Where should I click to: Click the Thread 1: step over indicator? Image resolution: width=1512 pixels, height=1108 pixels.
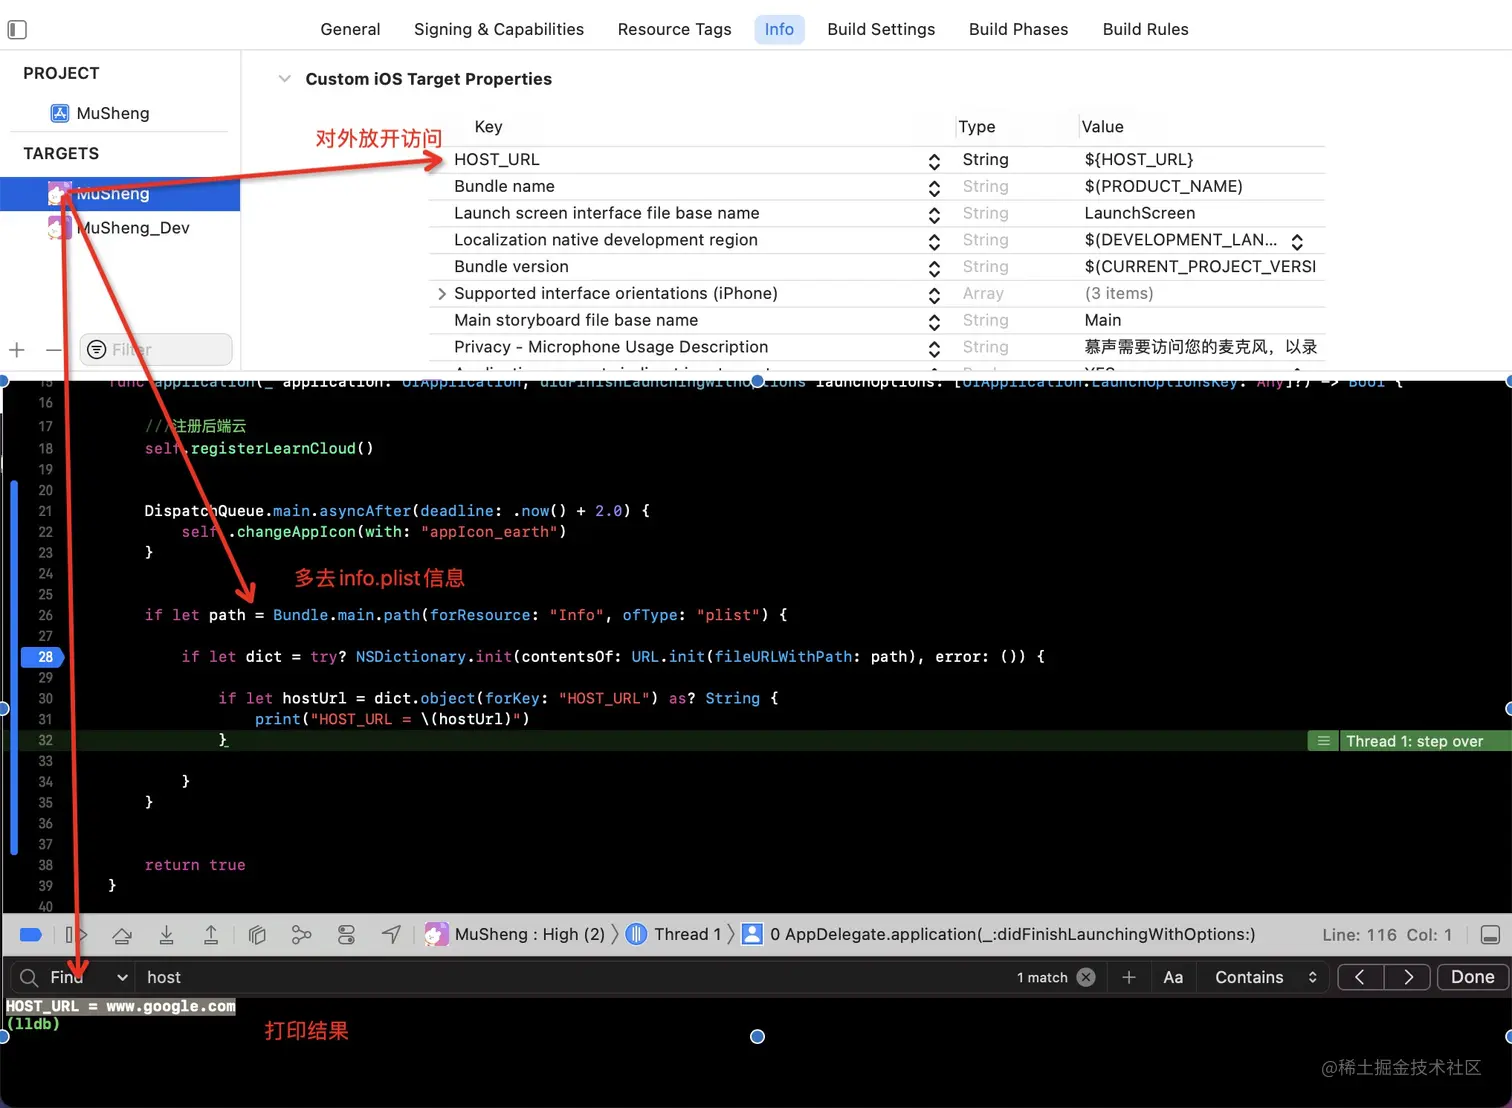click(x=1409, y=741)
